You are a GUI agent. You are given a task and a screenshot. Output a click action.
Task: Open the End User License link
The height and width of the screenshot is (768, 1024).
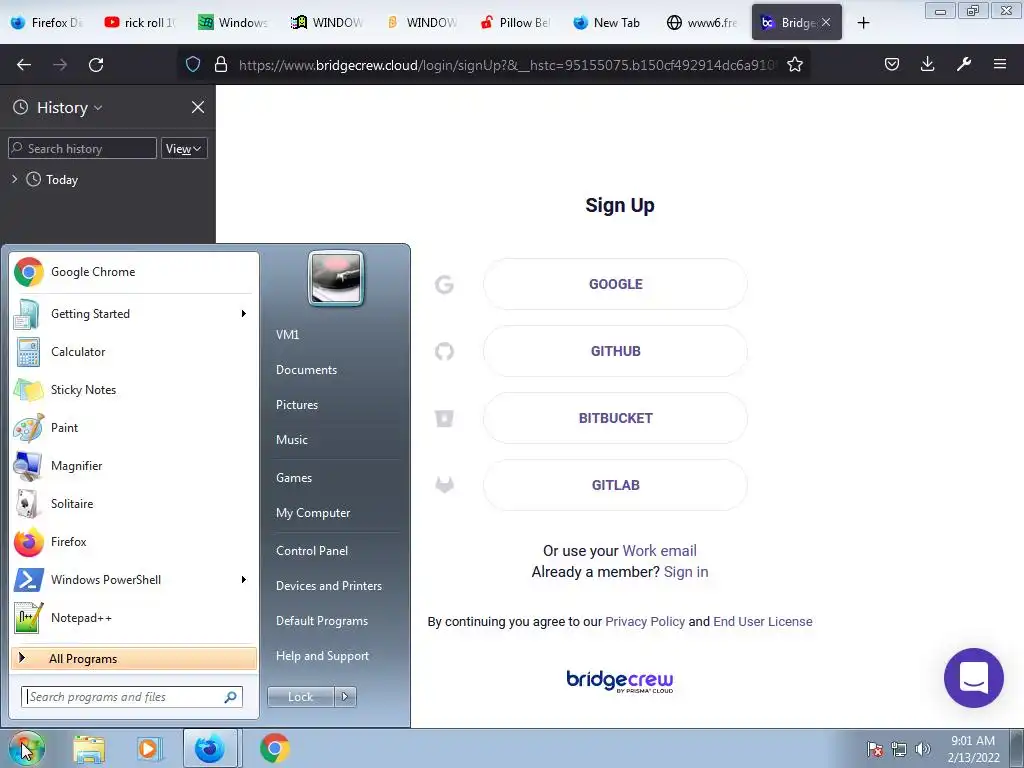tap(763, 622)
